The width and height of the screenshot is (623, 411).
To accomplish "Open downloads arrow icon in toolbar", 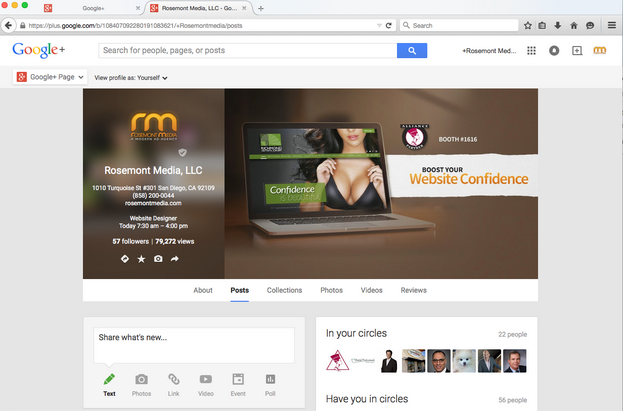I will (558, 25).
